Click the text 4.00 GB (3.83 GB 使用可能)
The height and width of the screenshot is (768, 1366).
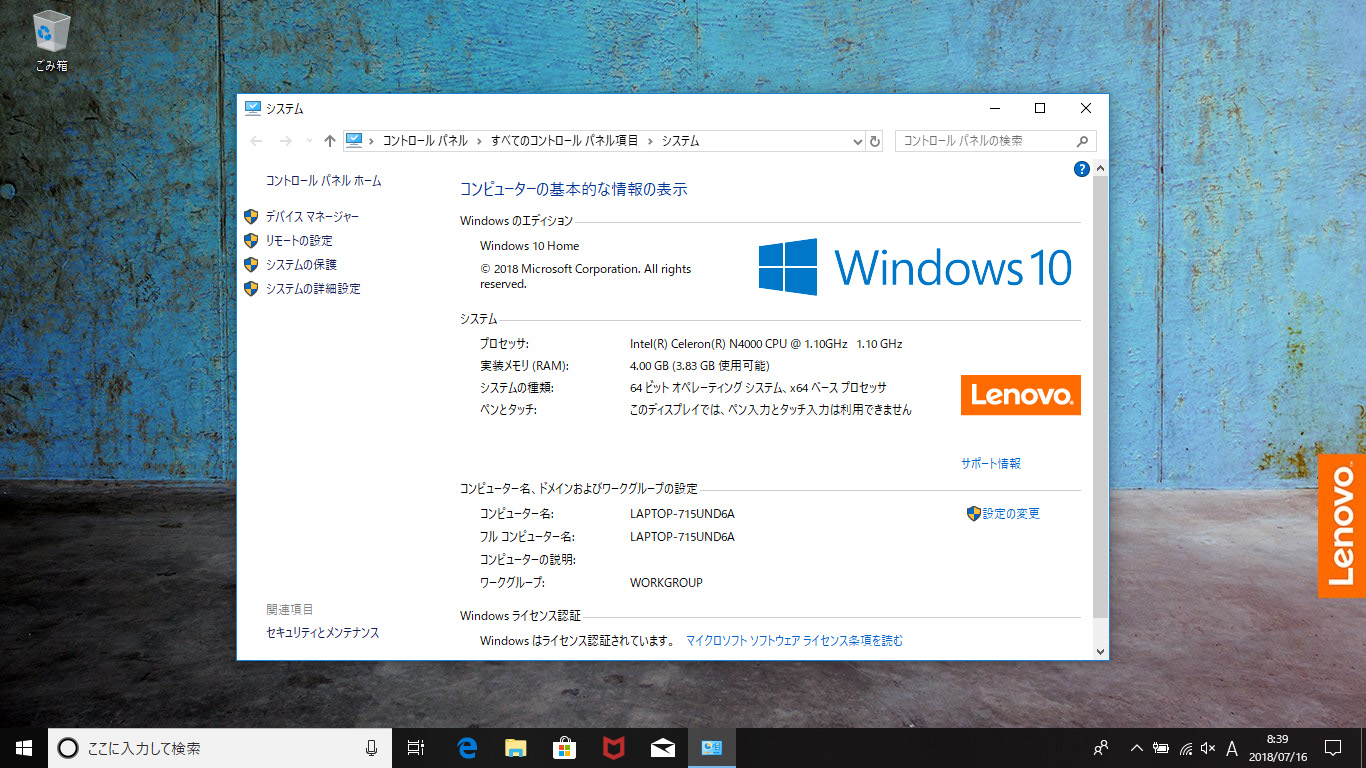699,366
